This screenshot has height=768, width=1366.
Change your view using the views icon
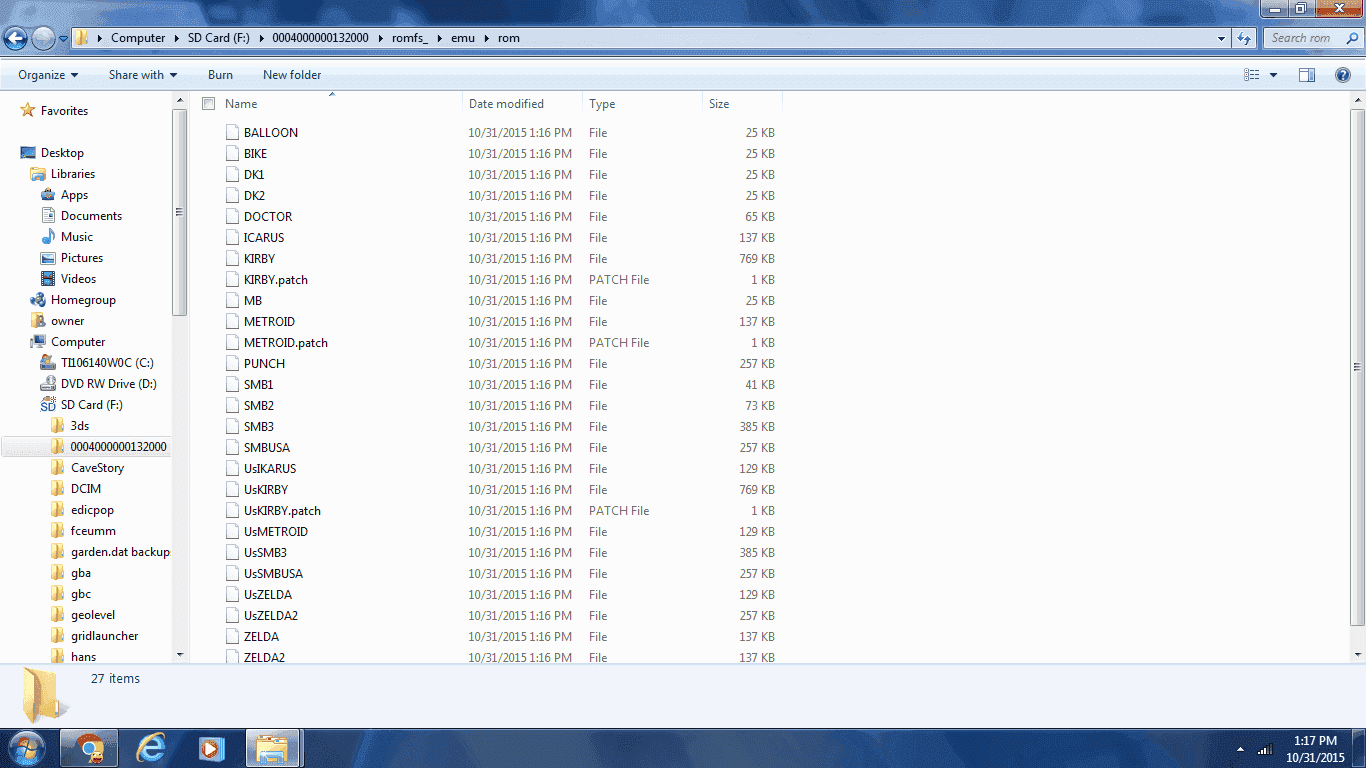click(x=1251, y=75)
